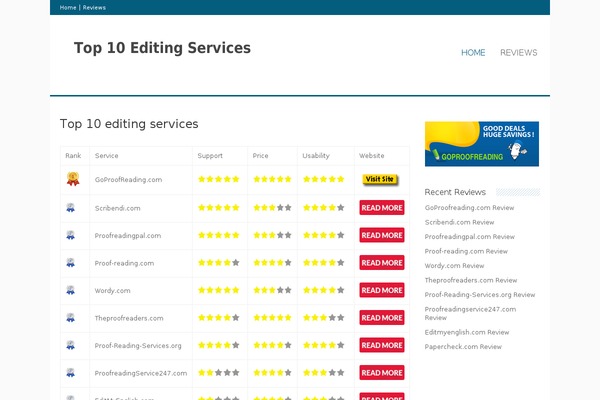Click the Theproofreaders.com service name in table
Viewport: 600px width, 400px height.
pyautogui.click(x=129, y=318)
